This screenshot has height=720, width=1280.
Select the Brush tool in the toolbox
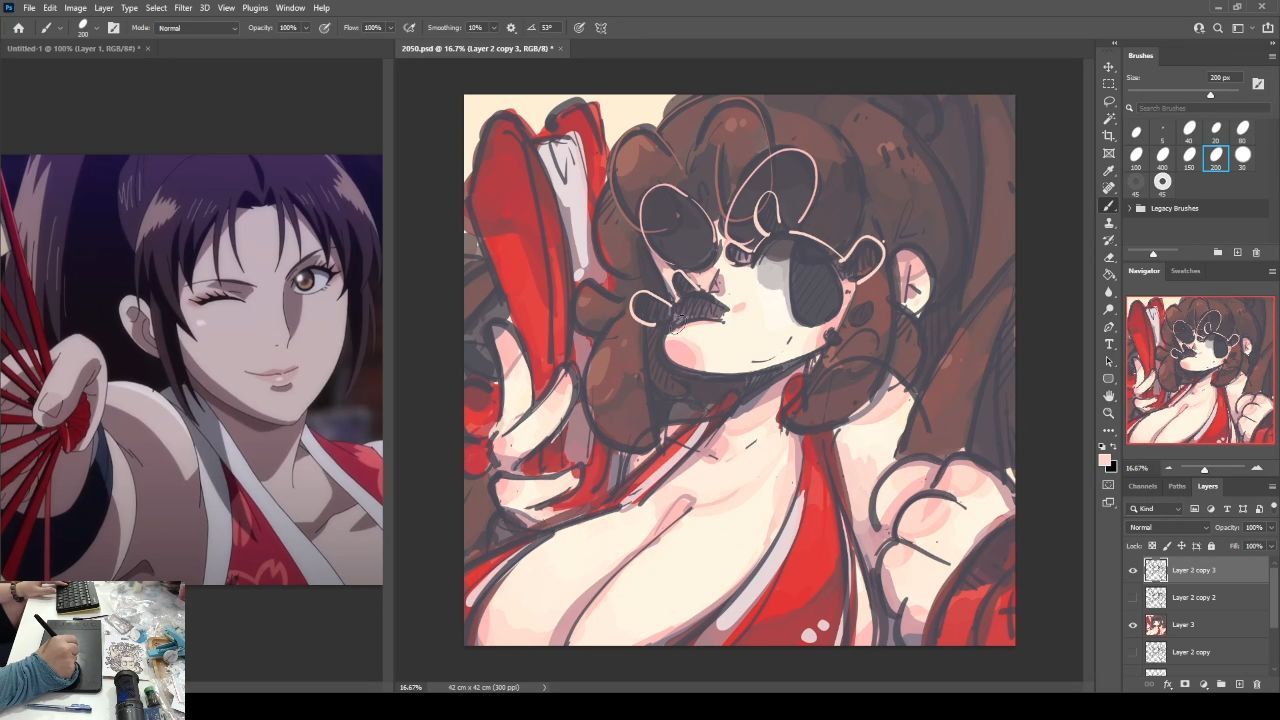coord(1108,205)
